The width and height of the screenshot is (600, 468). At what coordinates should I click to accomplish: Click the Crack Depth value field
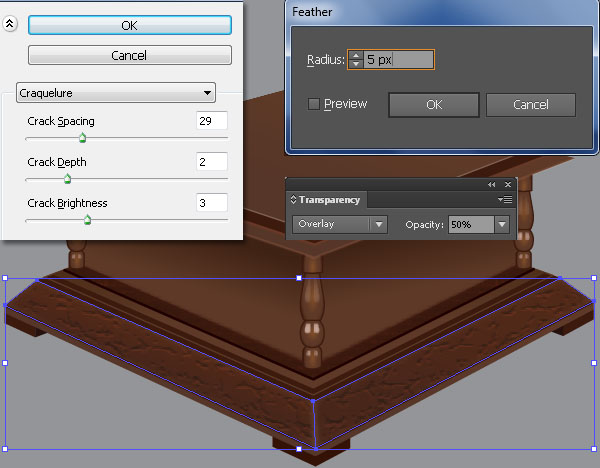[x=212, y=162]
